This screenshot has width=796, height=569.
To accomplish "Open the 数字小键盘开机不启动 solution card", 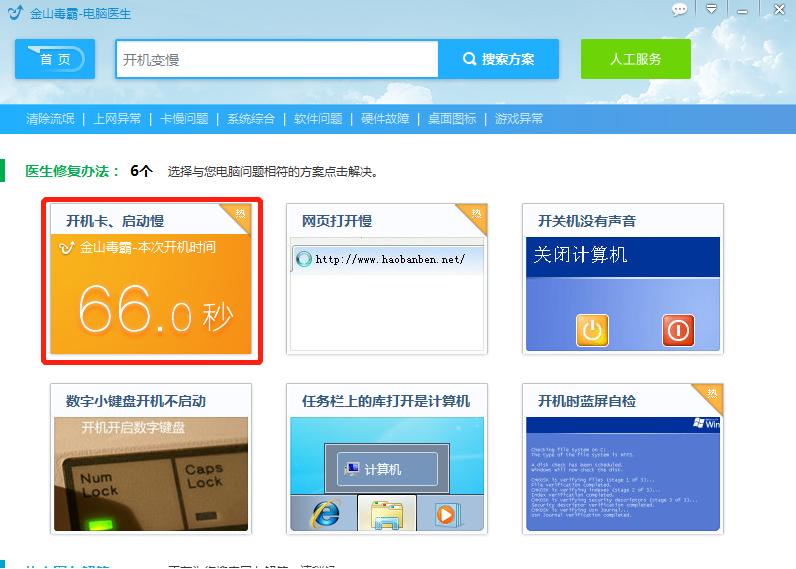I will pyautogui.click(x=151, y=459).
